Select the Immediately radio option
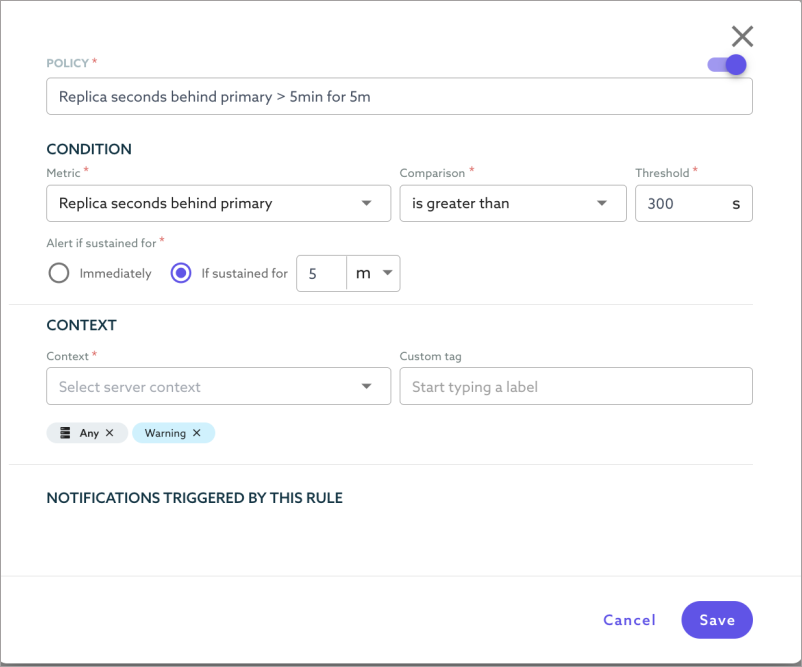 pyautogui.click(x=59, y=273)
